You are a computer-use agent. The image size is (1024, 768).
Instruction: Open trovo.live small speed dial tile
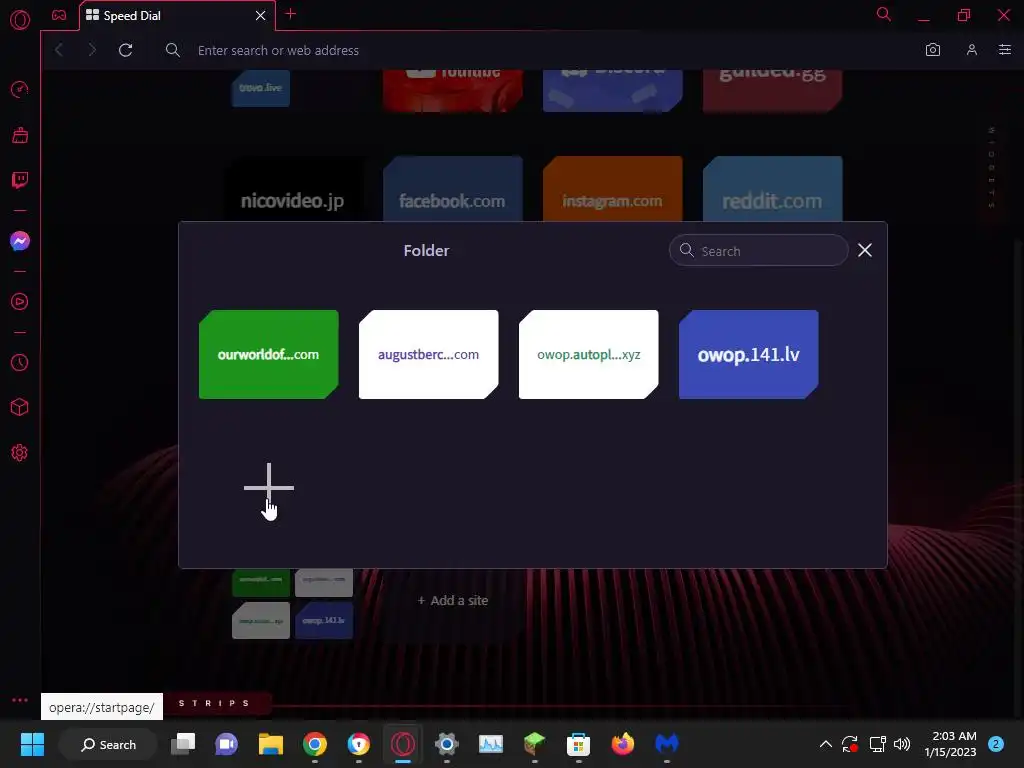(x=261, y=88)
